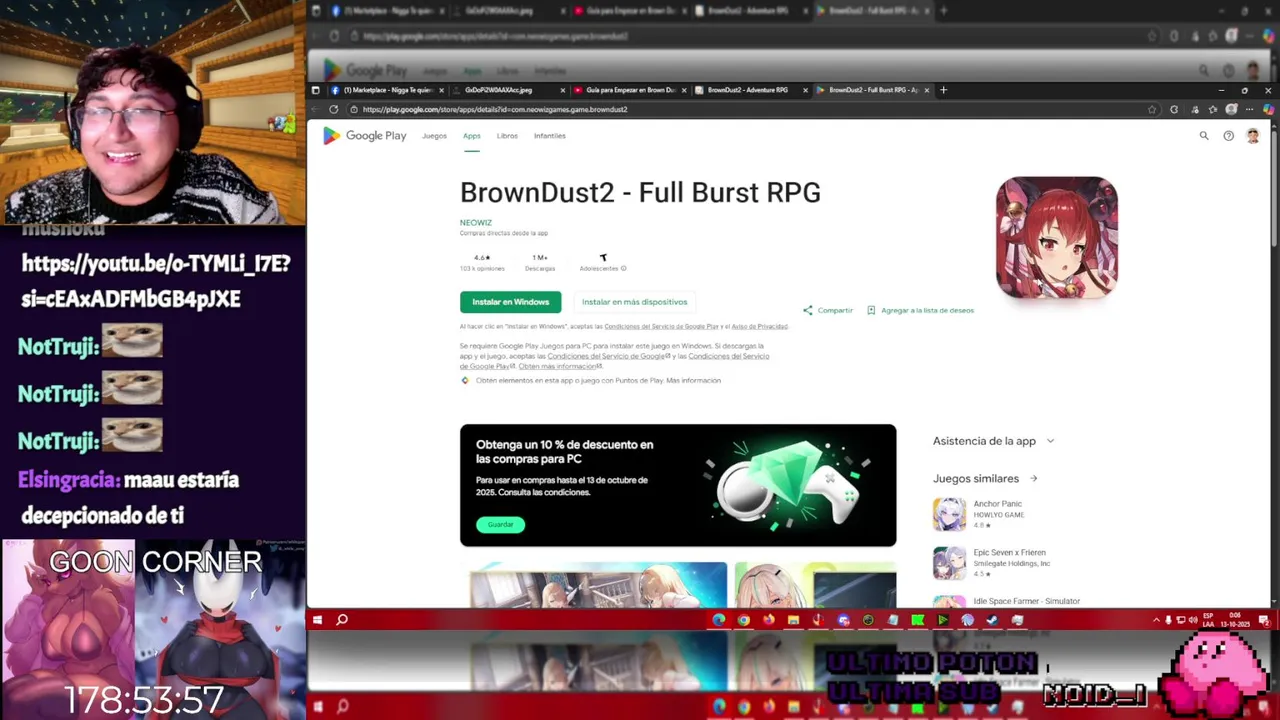Show hidden system tray icons
This screenshot has height=720, width=1280.
pyautogui.click(x=1156, y=620)
